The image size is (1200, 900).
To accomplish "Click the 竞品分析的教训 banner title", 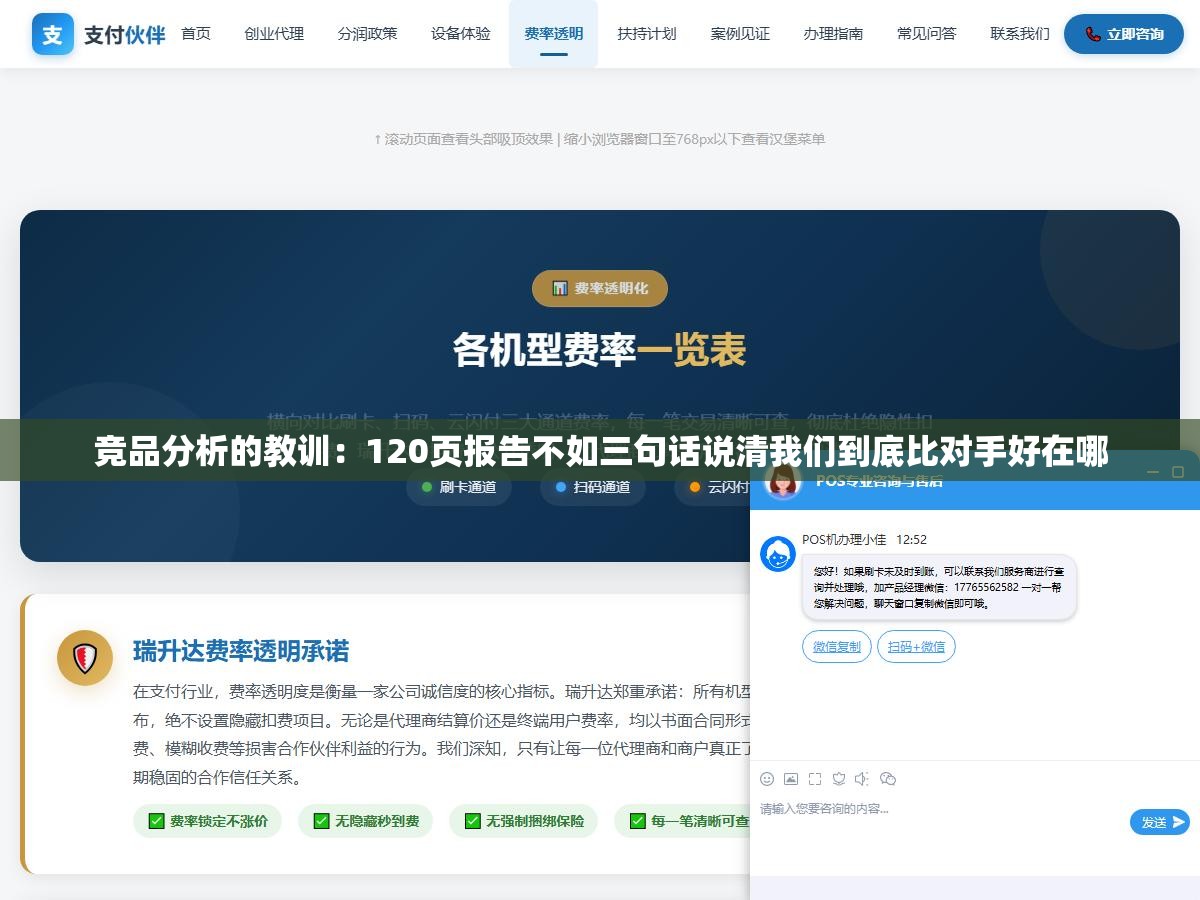I will coord(600,452).
